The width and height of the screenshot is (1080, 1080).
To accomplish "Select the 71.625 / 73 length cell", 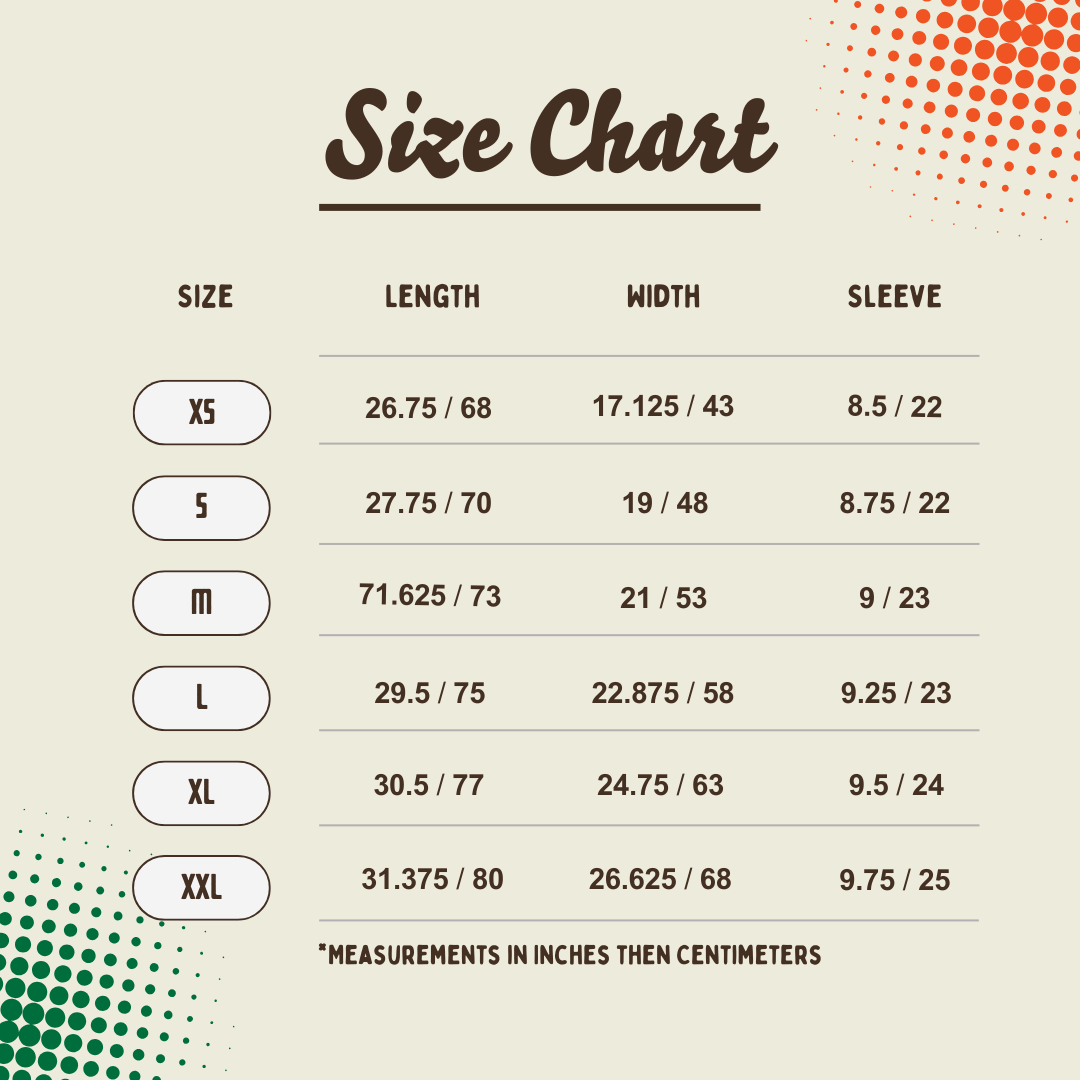I will [430, 596].
